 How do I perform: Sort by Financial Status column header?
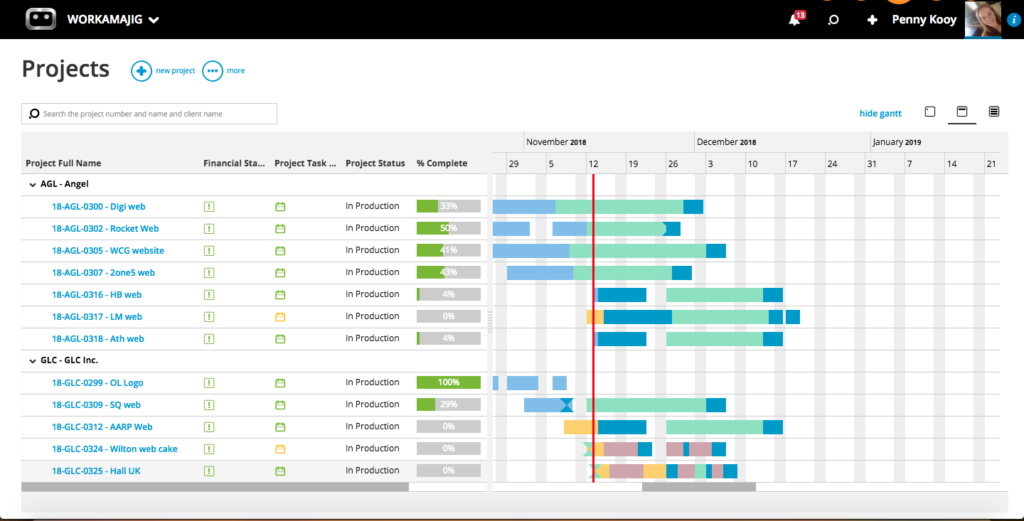[234, 163]
